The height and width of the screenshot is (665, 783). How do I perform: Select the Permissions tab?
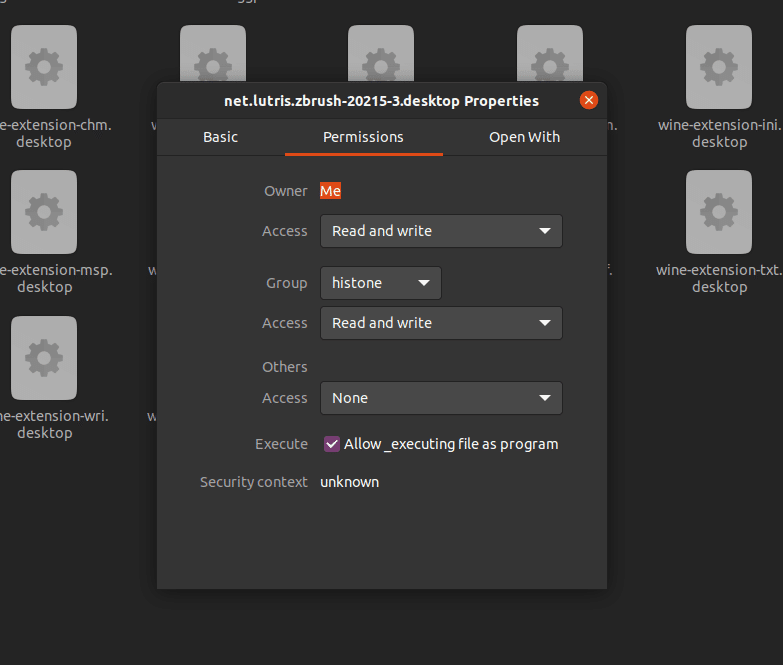coord(364,137)
